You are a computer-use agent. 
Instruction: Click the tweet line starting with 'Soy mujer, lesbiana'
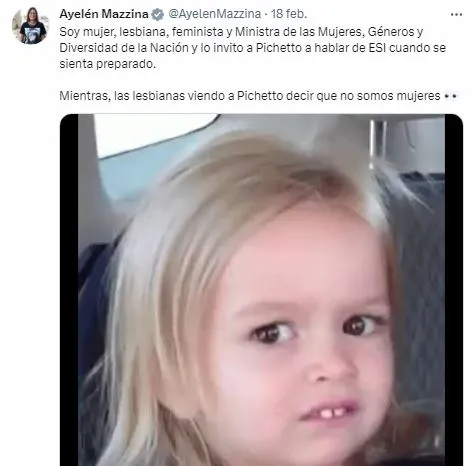241,32
